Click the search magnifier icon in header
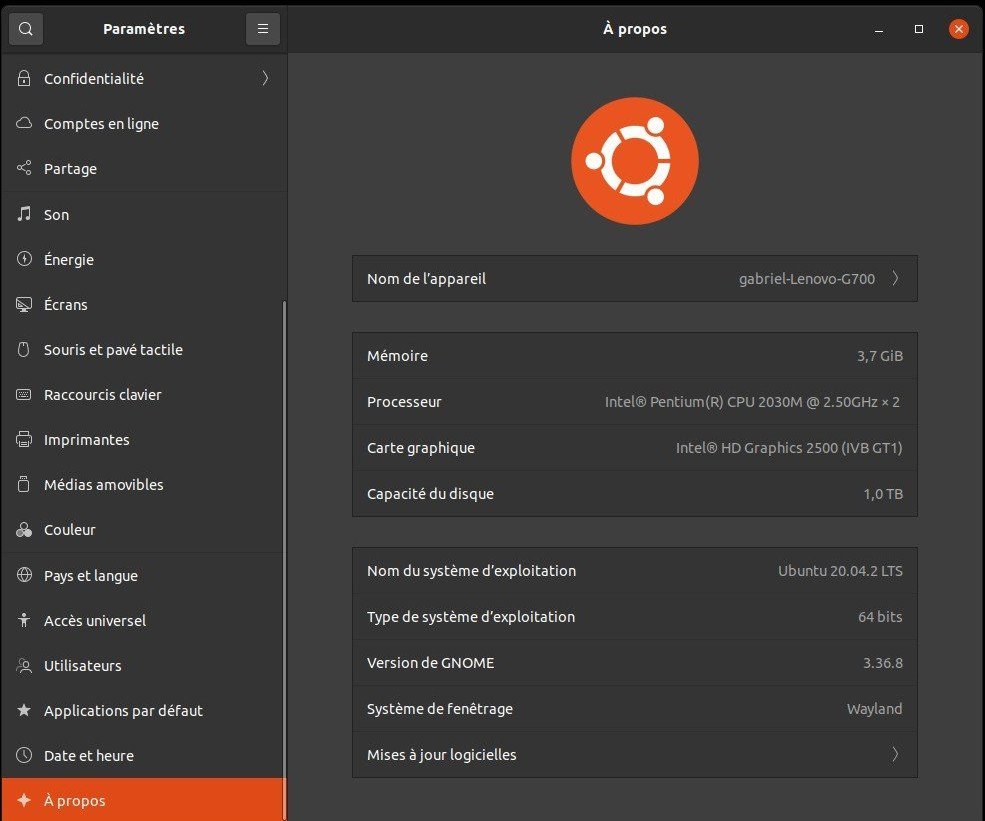The height and width of the screenshot is (821, 985). click(26, 29)
